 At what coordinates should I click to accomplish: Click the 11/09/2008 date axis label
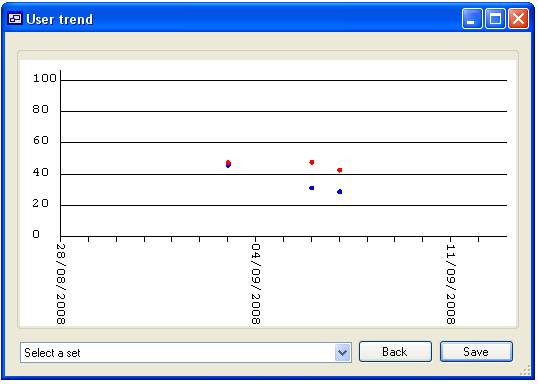point(451,284)
